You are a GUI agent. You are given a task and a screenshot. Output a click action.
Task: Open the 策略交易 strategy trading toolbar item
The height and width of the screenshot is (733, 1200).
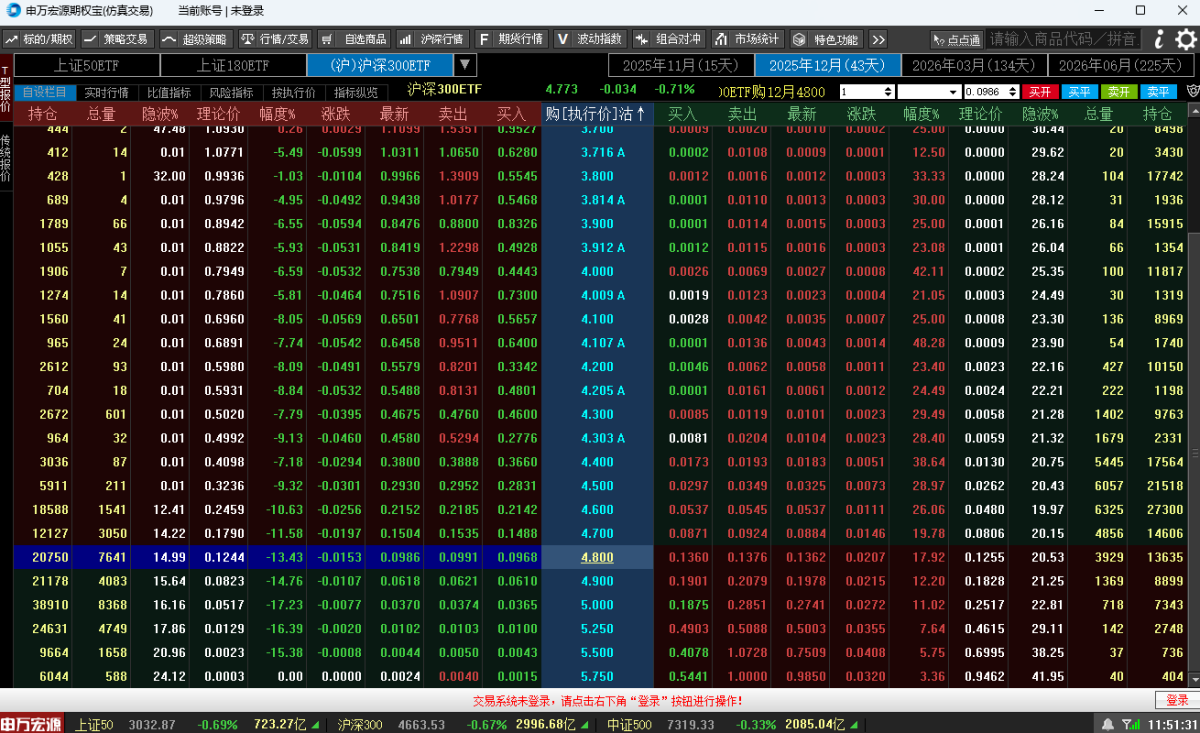coord(116,39)
